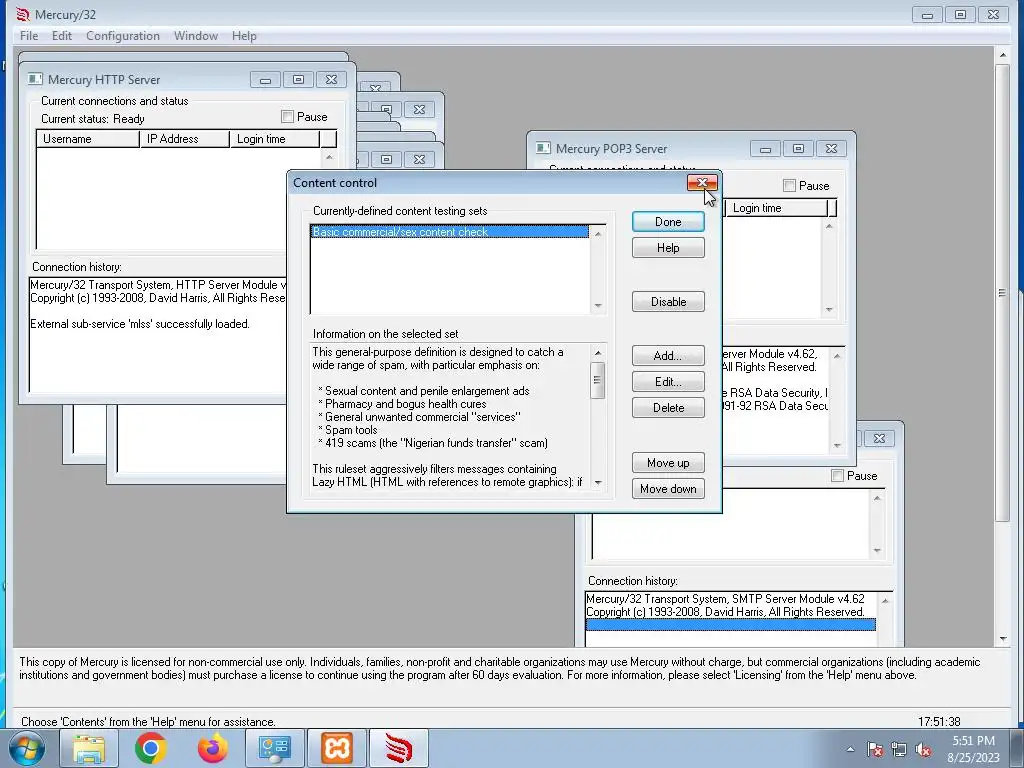Close the Mercury HTTP Server window

pos(332,80)
